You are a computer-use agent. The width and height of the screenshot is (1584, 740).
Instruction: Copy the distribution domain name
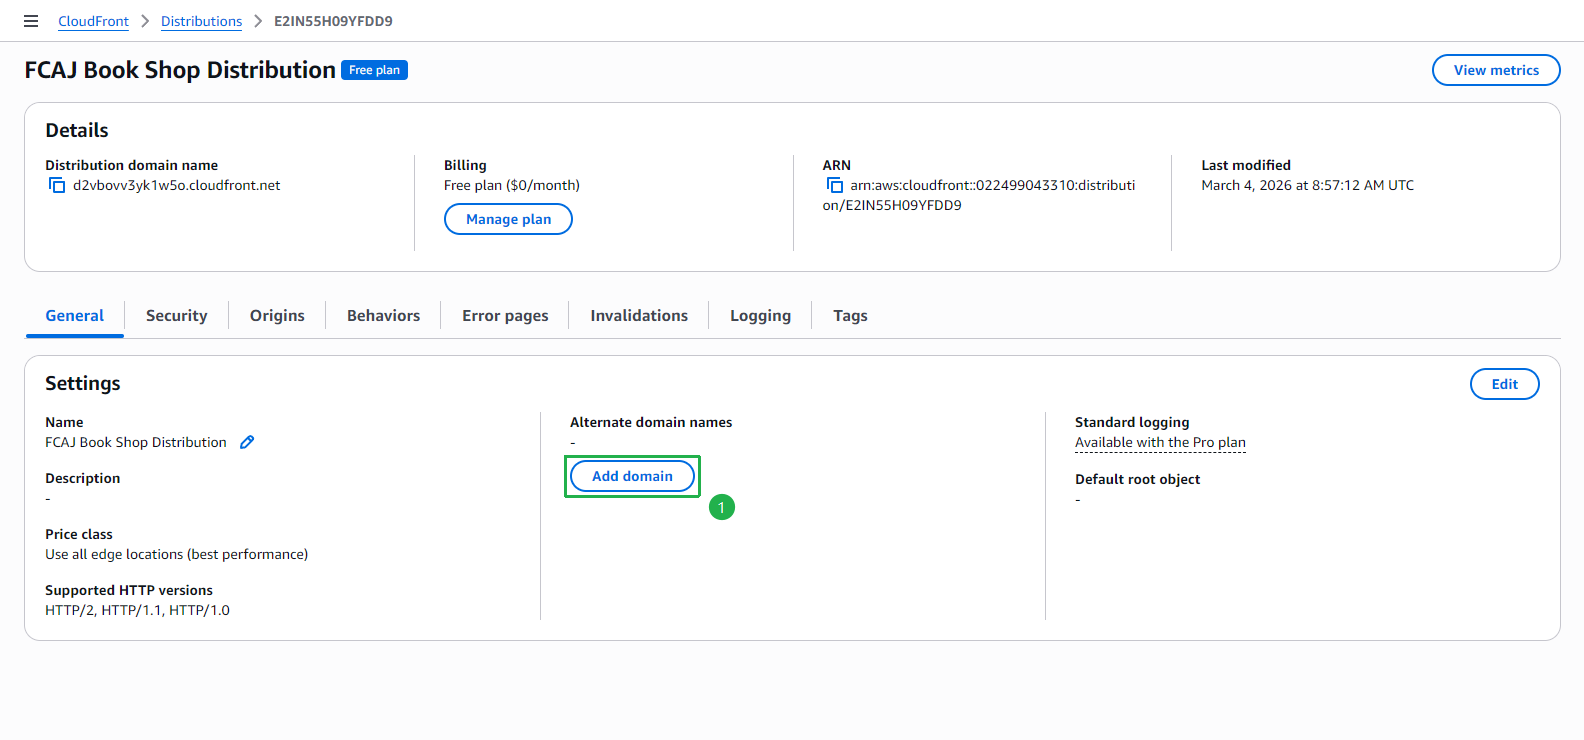[57, 185]
